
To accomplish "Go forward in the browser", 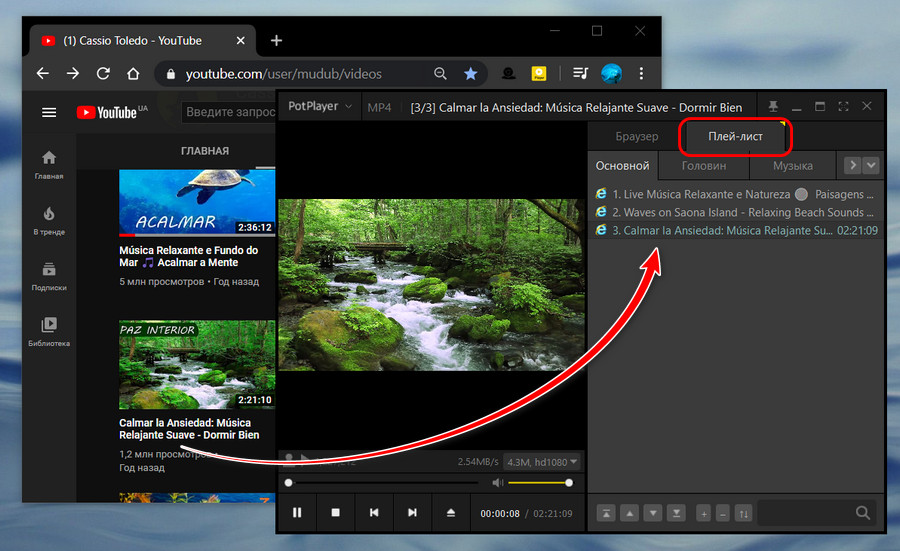I will click(x=73, y=73).
